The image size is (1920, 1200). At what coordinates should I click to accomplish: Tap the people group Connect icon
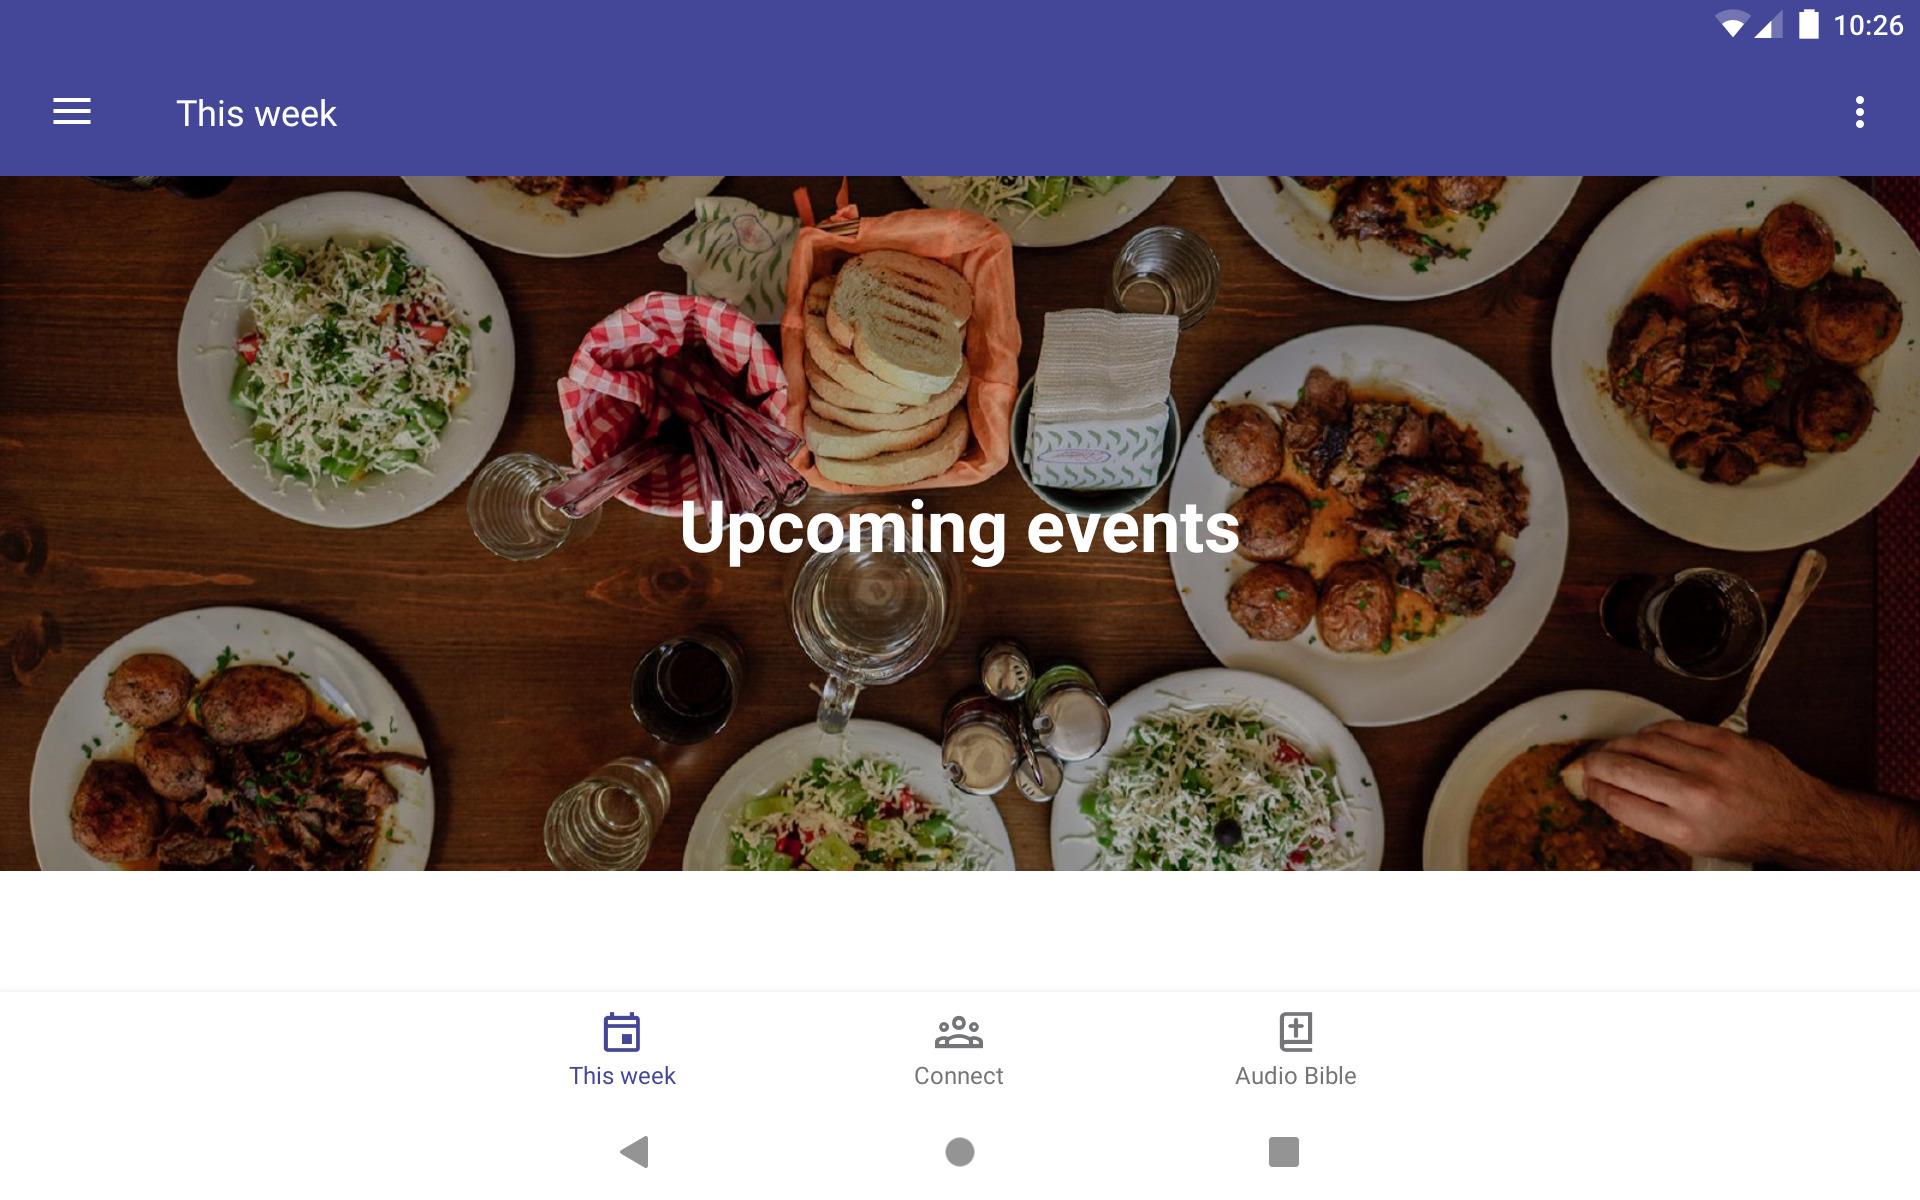(x=958, y=1032)
